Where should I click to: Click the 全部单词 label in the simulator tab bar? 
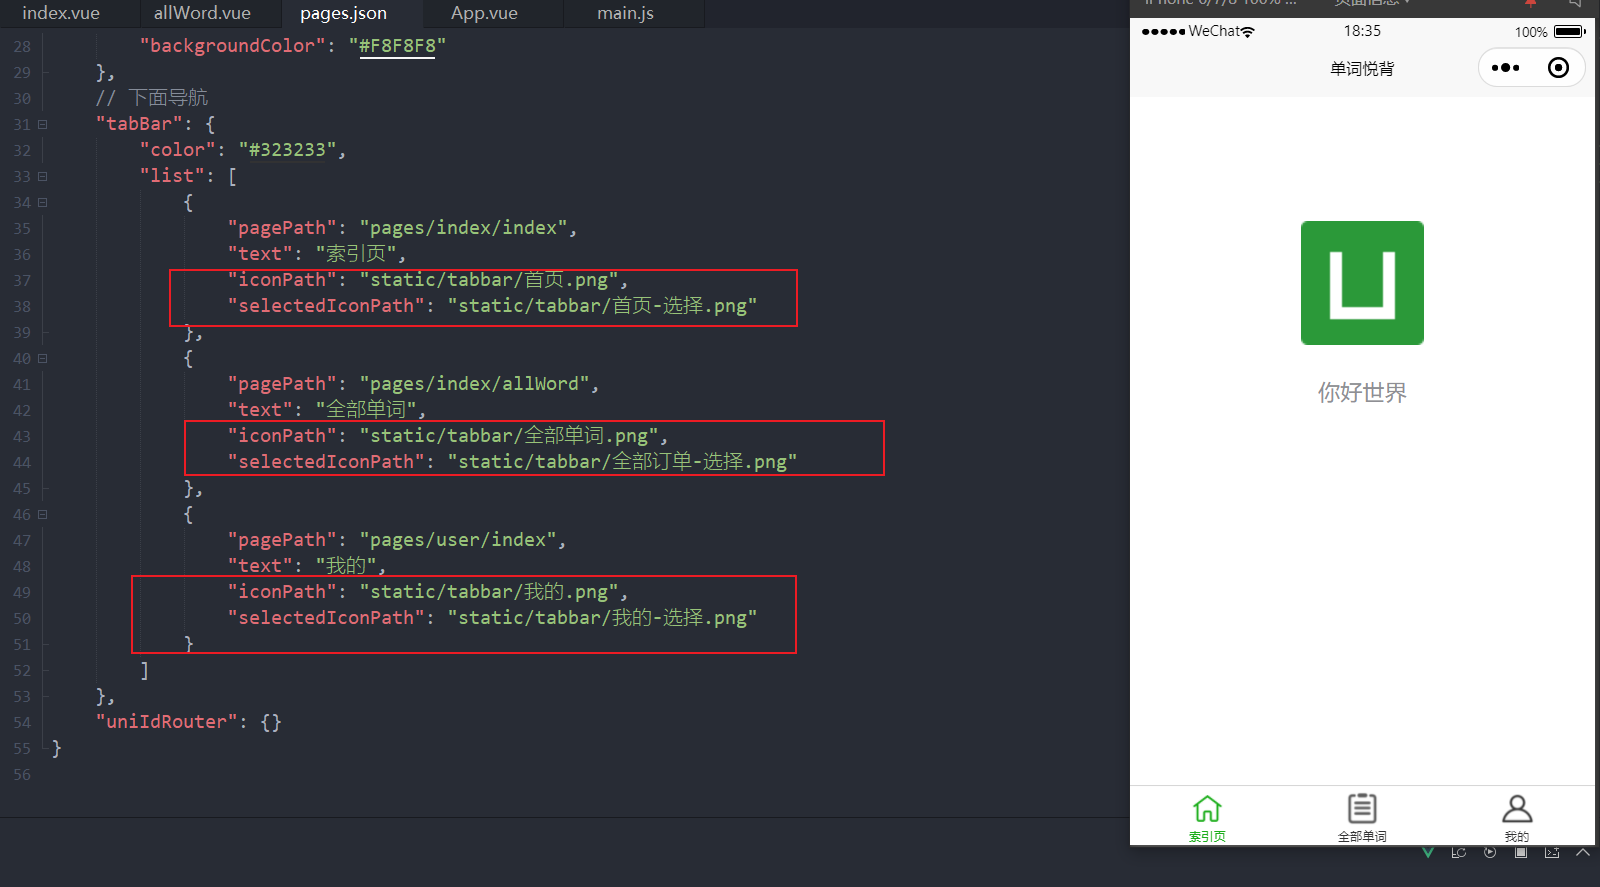pos(1362,837)
